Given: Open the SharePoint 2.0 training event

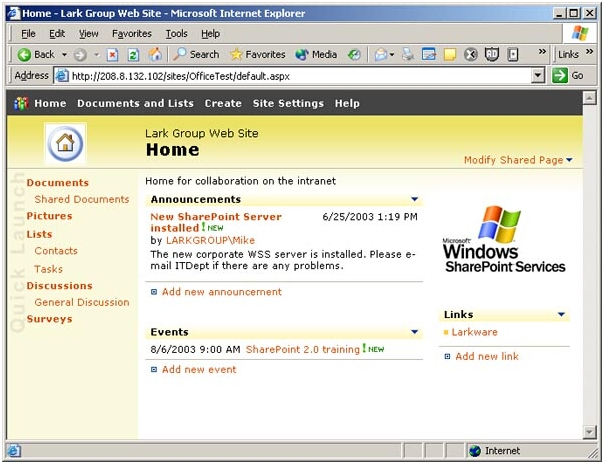Looking at the screenshot, I should point(302,349).
